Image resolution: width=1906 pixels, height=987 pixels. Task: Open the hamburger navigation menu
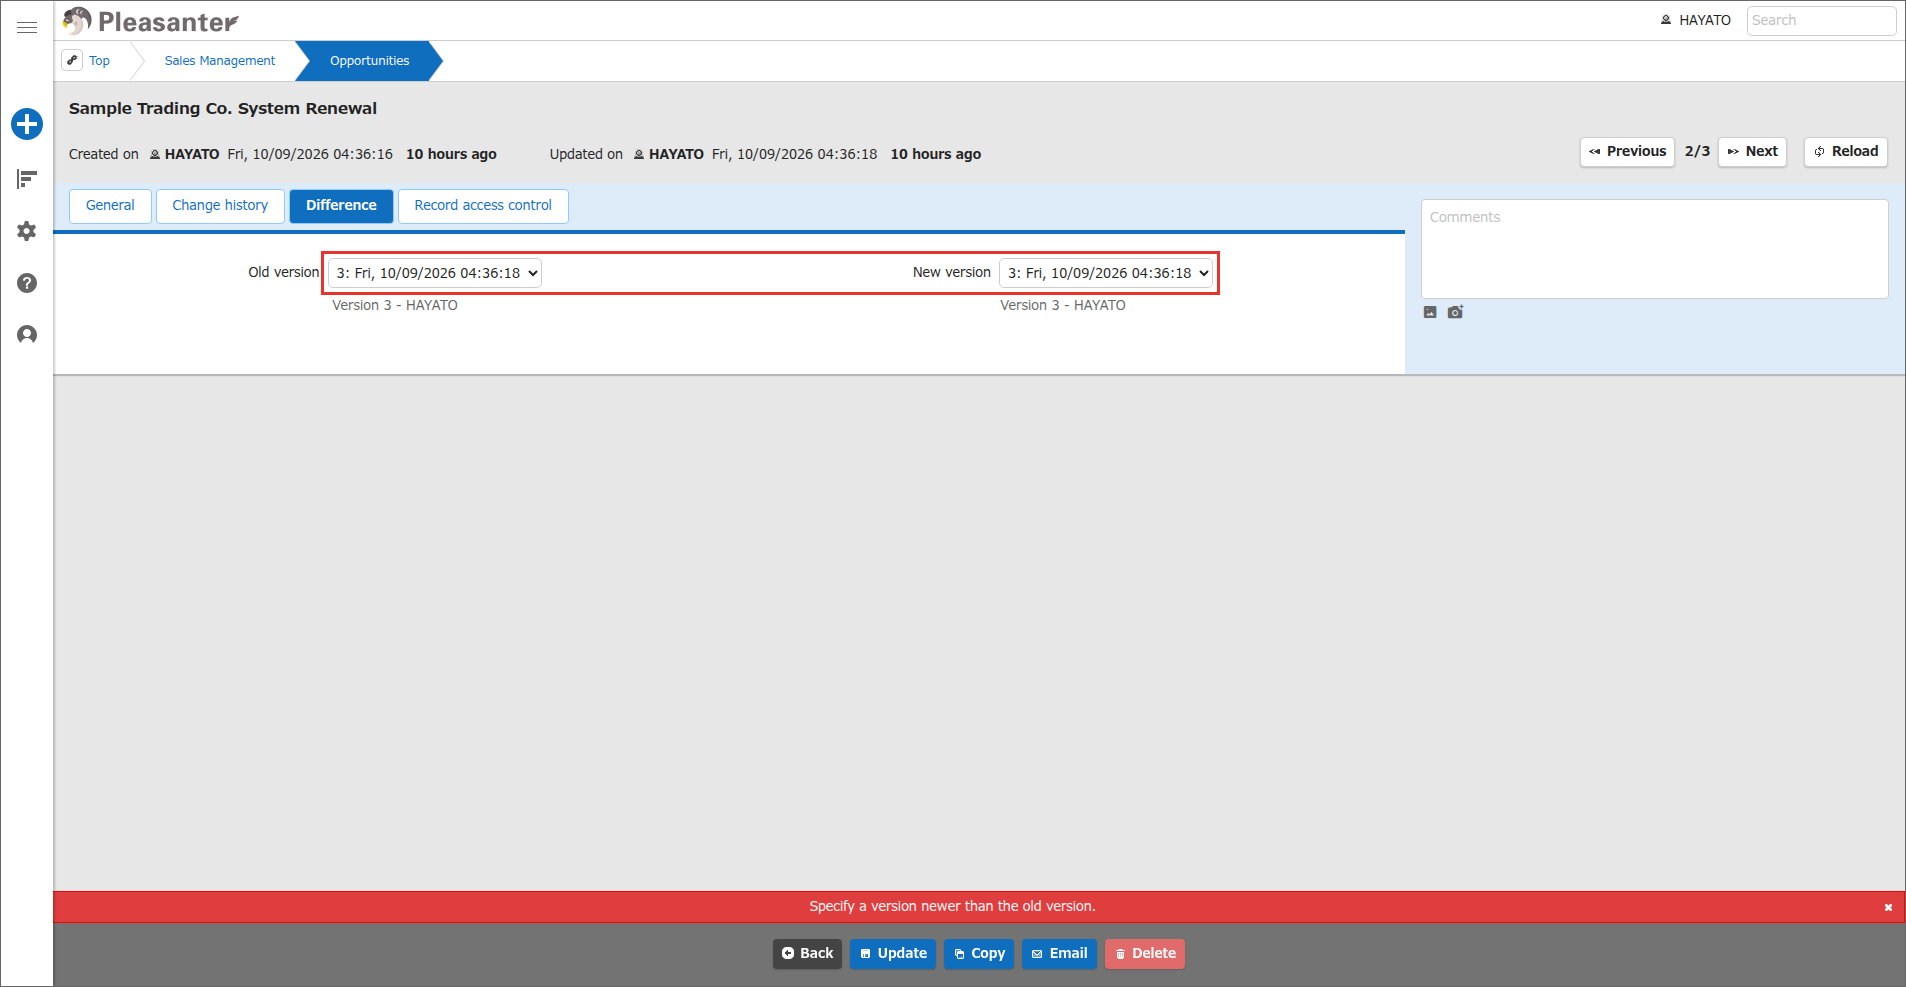27,27
